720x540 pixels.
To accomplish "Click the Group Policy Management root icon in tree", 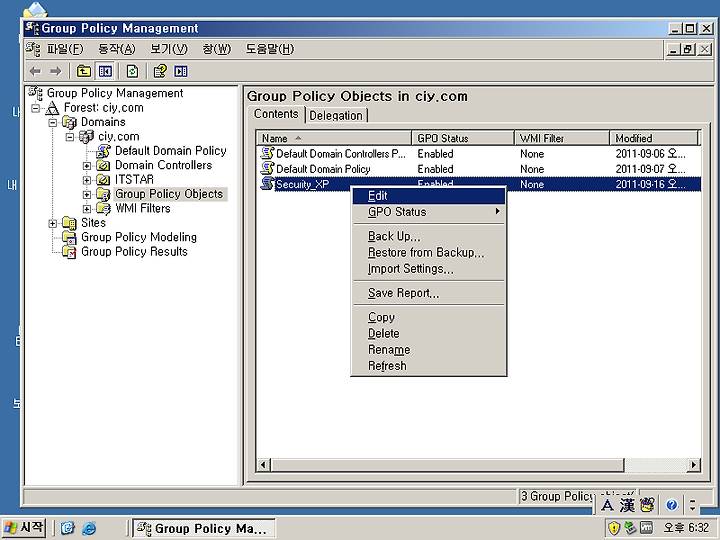I will click(35, 93).
